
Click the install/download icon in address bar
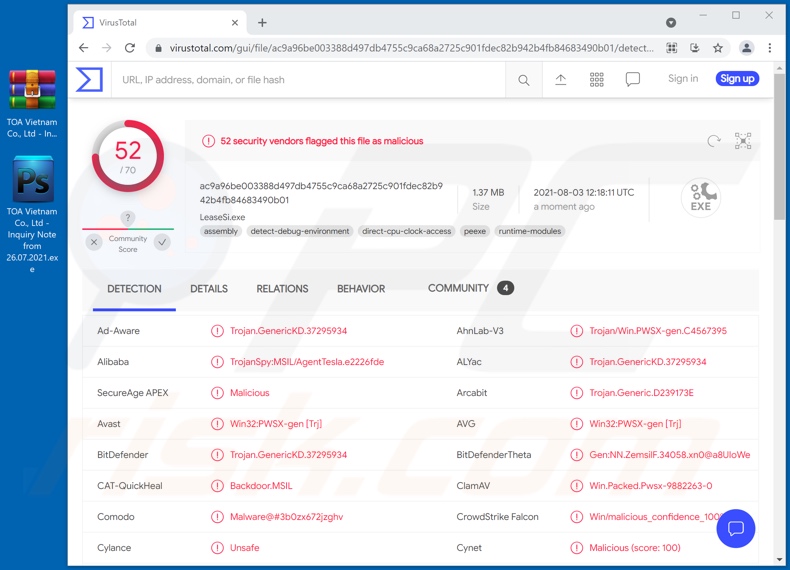695,48
